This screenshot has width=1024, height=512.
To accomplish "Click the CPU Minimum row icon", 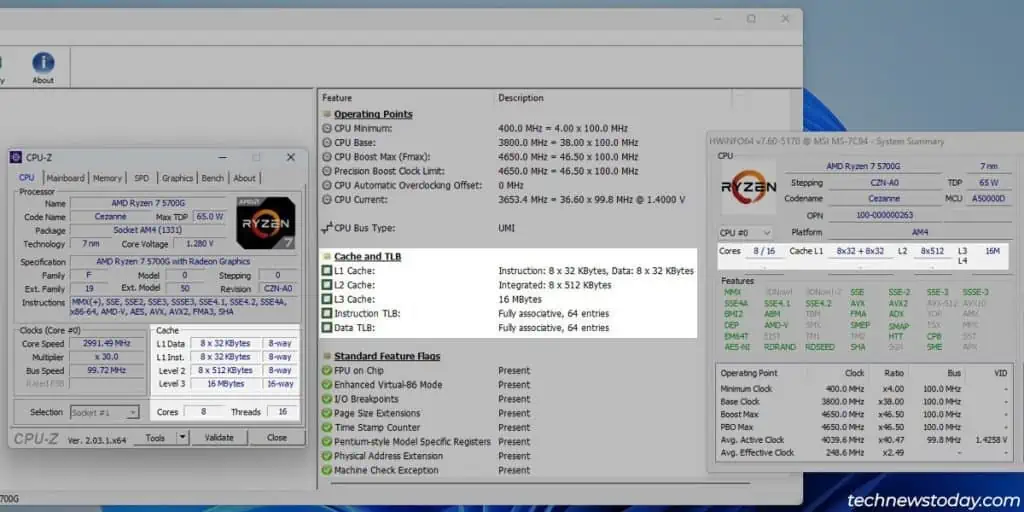I will coord(327,129).
